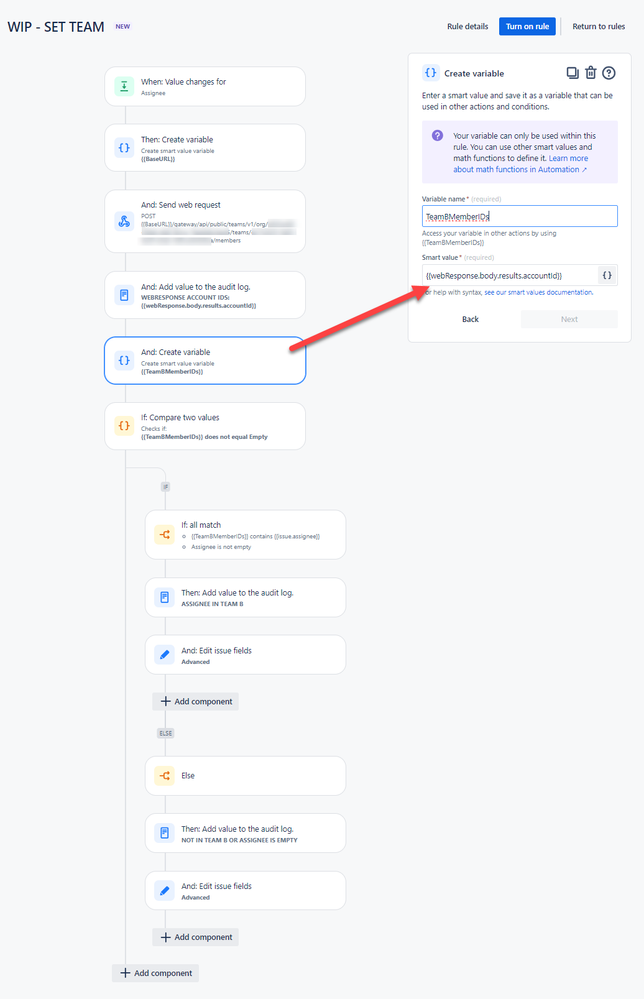Click the branch icon on "If: all match"
Screen dimensions: 644x999
164,534
